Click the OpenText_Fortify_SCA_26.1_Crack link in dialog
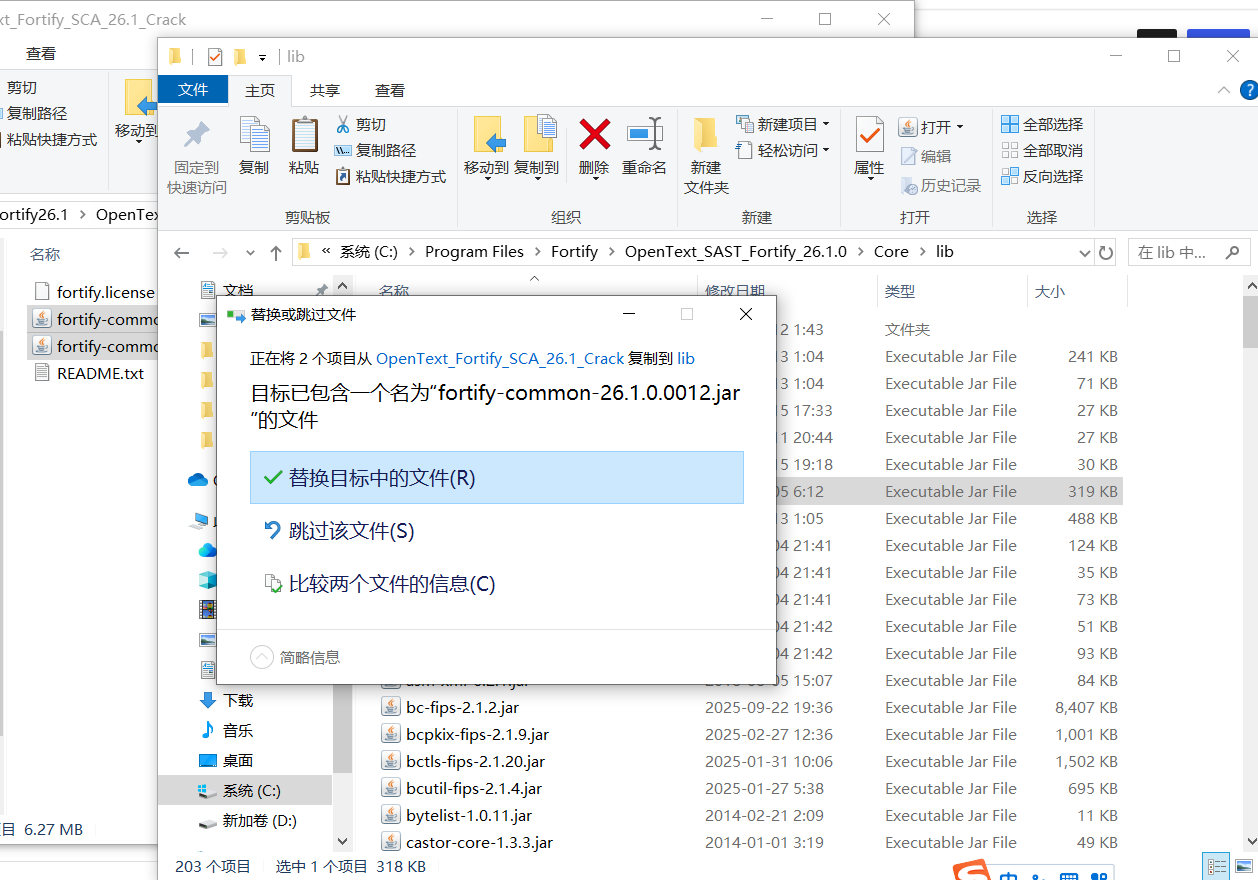 tap(500, 358)
